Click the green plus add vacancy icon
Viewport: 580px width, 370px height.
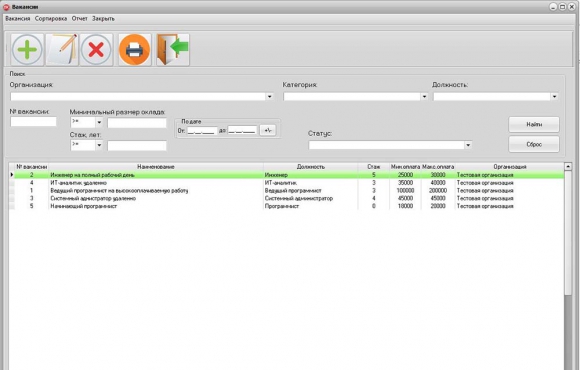[27, 50]
